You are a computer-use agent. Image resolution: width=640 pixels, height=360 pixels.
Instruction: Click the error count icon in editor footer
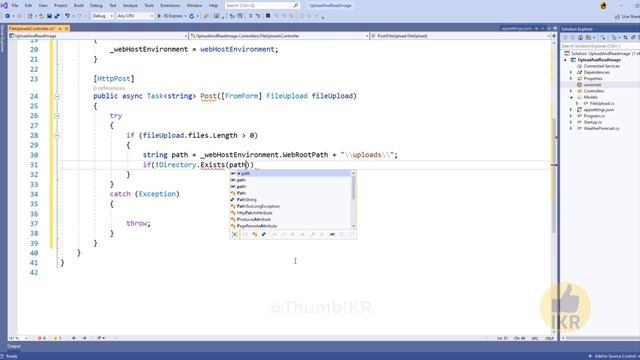(40, 338)
